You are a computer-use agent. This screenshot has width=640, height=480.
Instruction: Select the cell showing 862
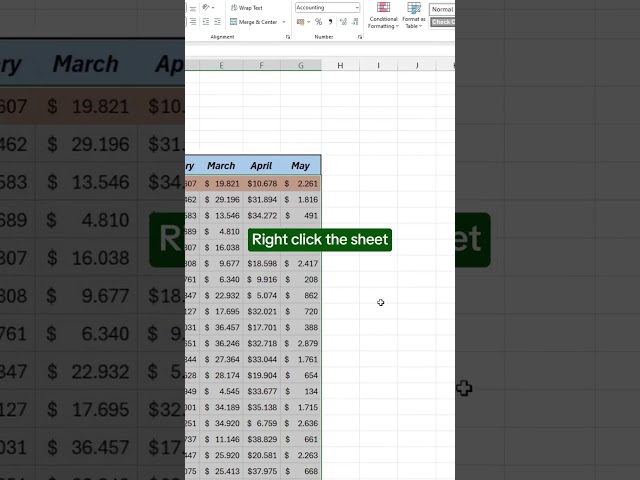[x=301, y=295]
